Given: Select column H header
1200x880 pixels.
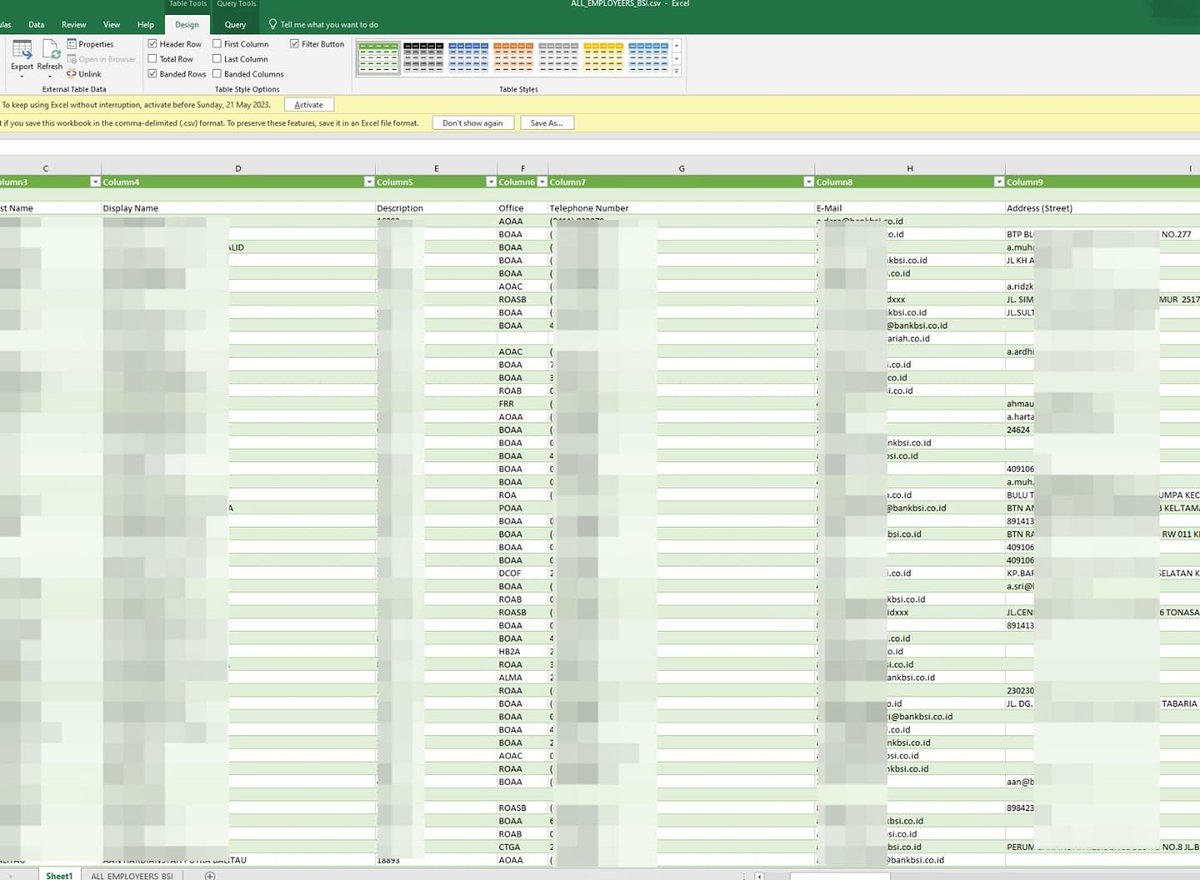Looking at the screenshot, I should tap(910, 168).
